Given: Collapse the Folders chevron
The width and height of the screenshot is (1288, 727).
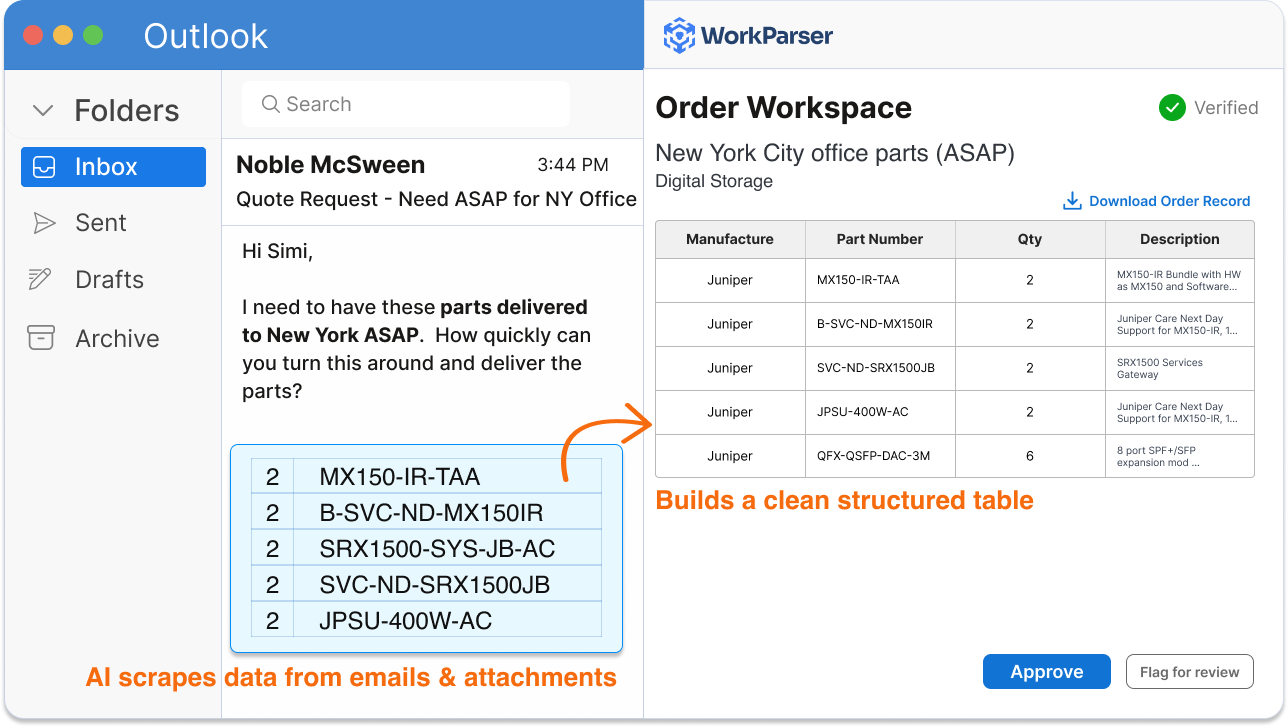Looking at the screenshot, I should click(x=43, y=110).
